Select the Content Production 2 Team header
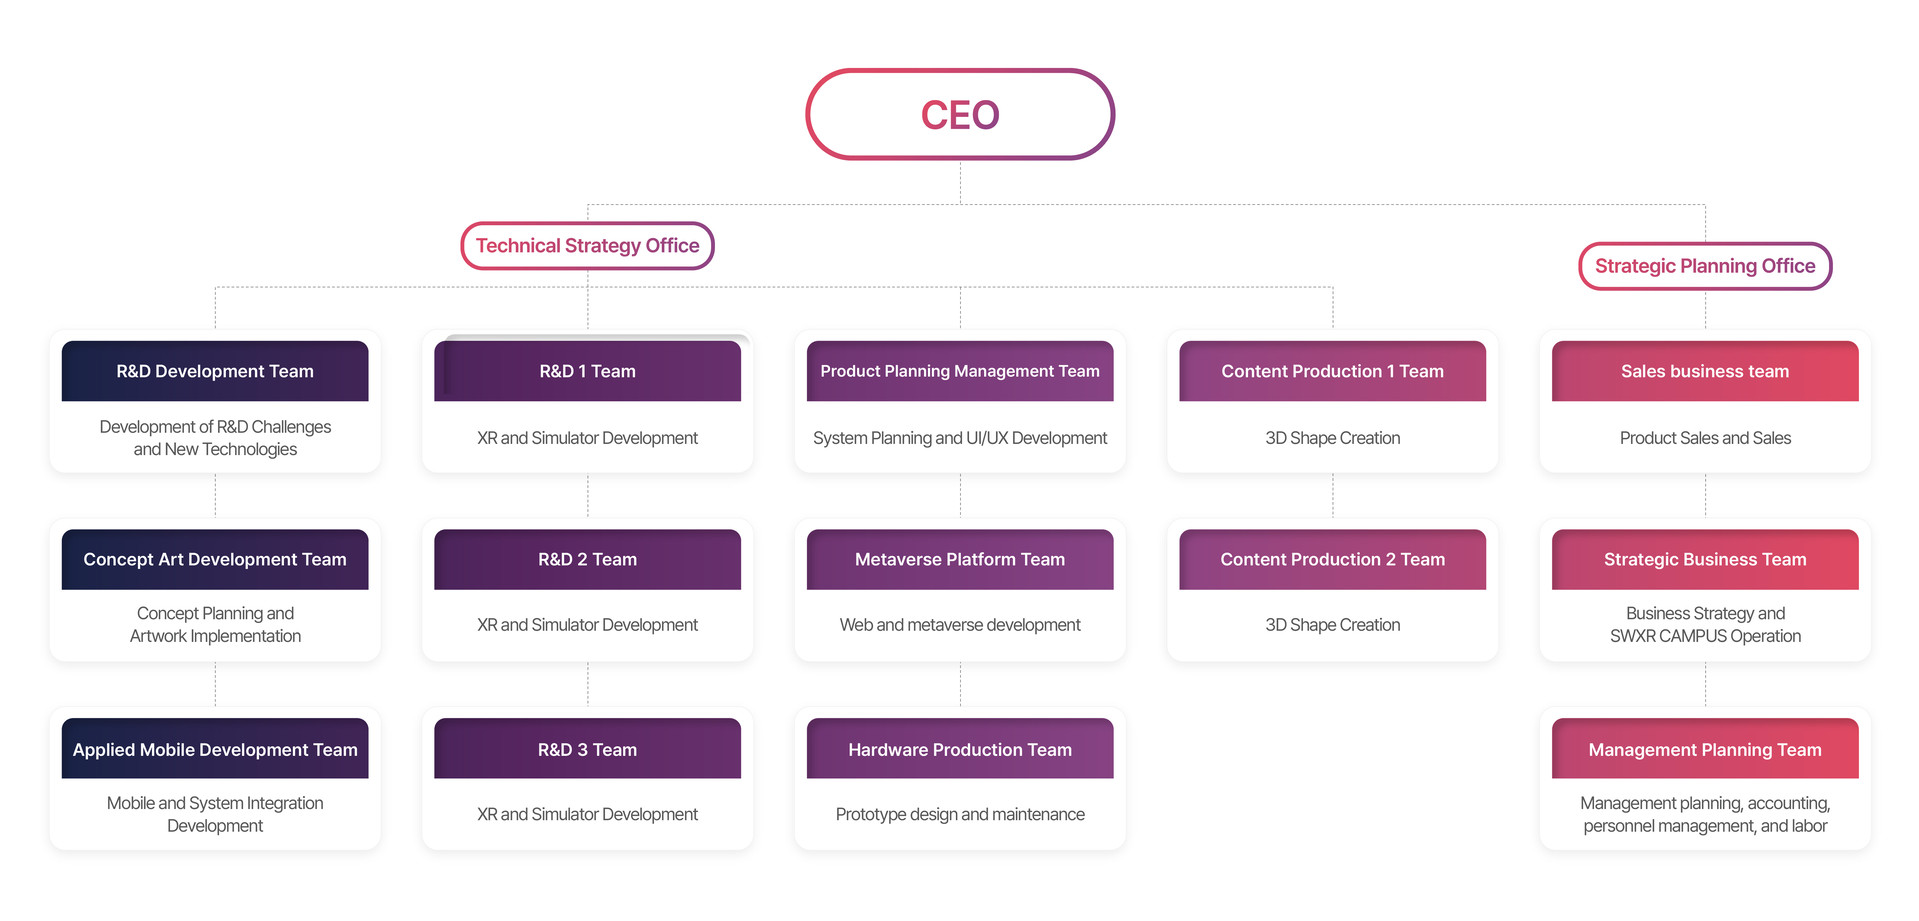The width and height of the screenshot is (1919, 921). [x=1332, y=559]
